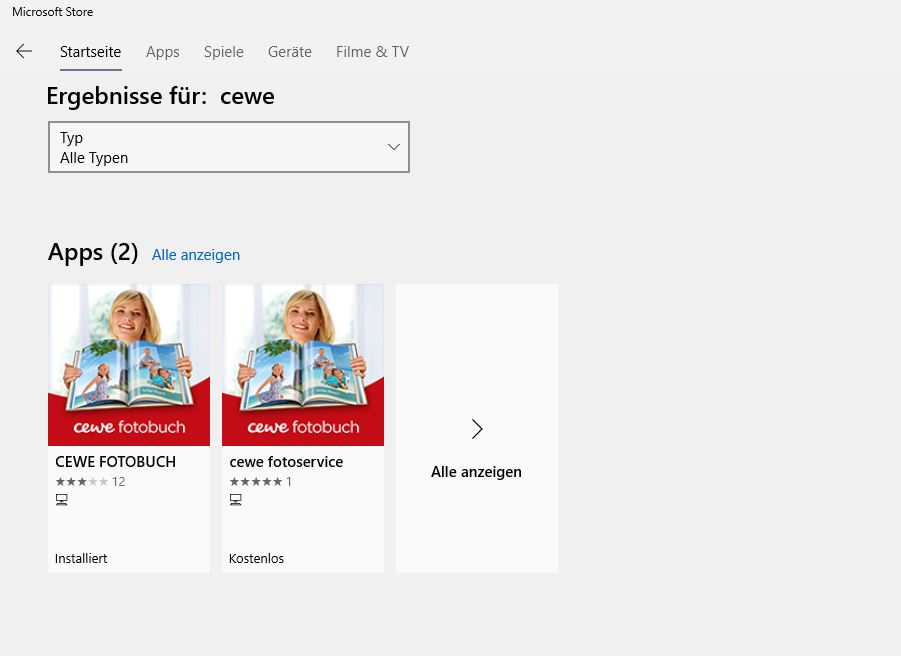Click the star rating of cewe fotoservice
901x656 pixels.
[x=256, y=482]
